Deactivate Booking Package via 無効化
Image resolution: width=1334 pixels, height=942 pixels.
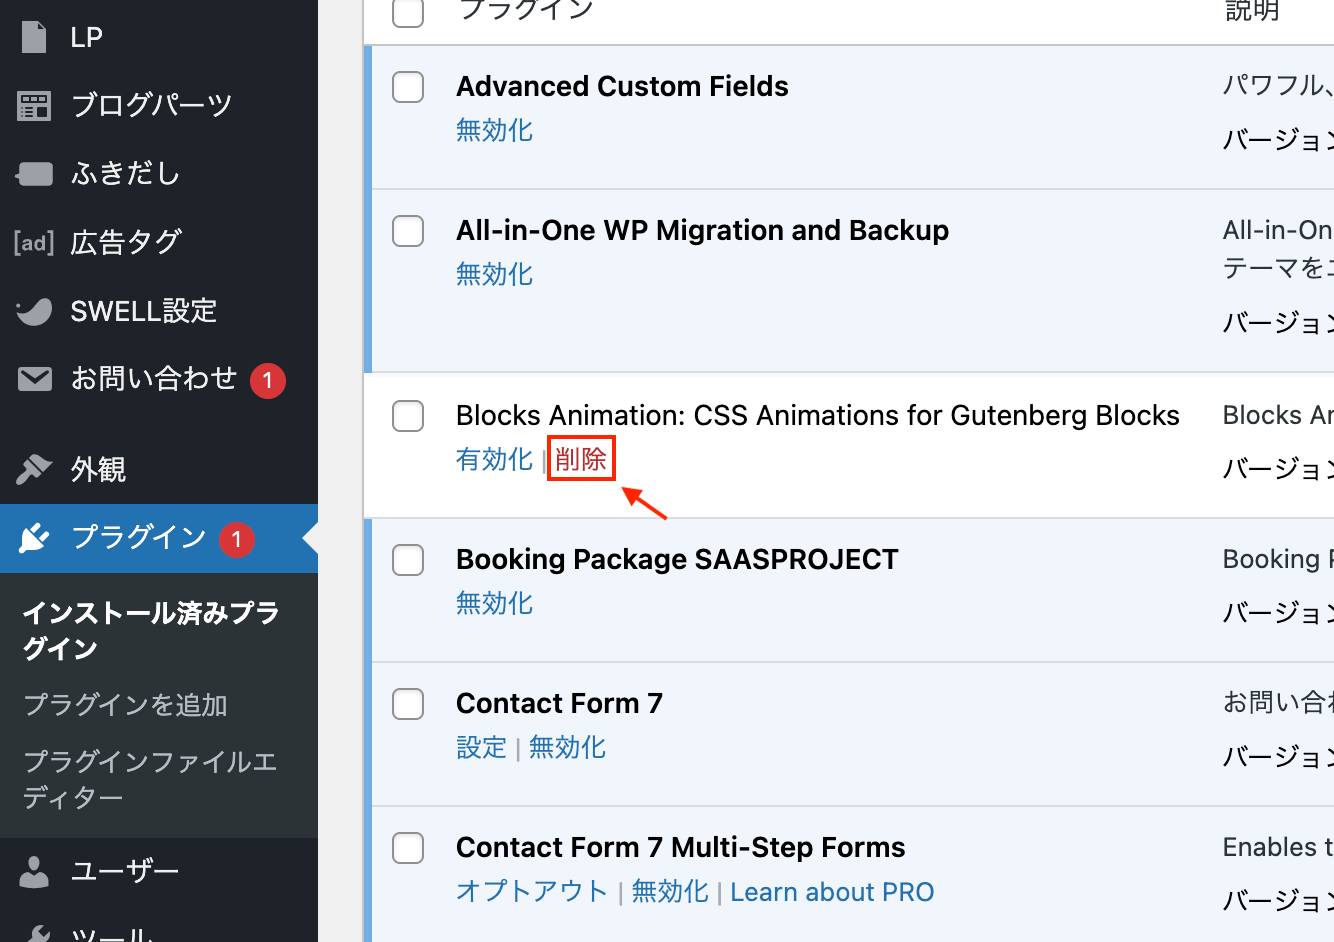494,603
